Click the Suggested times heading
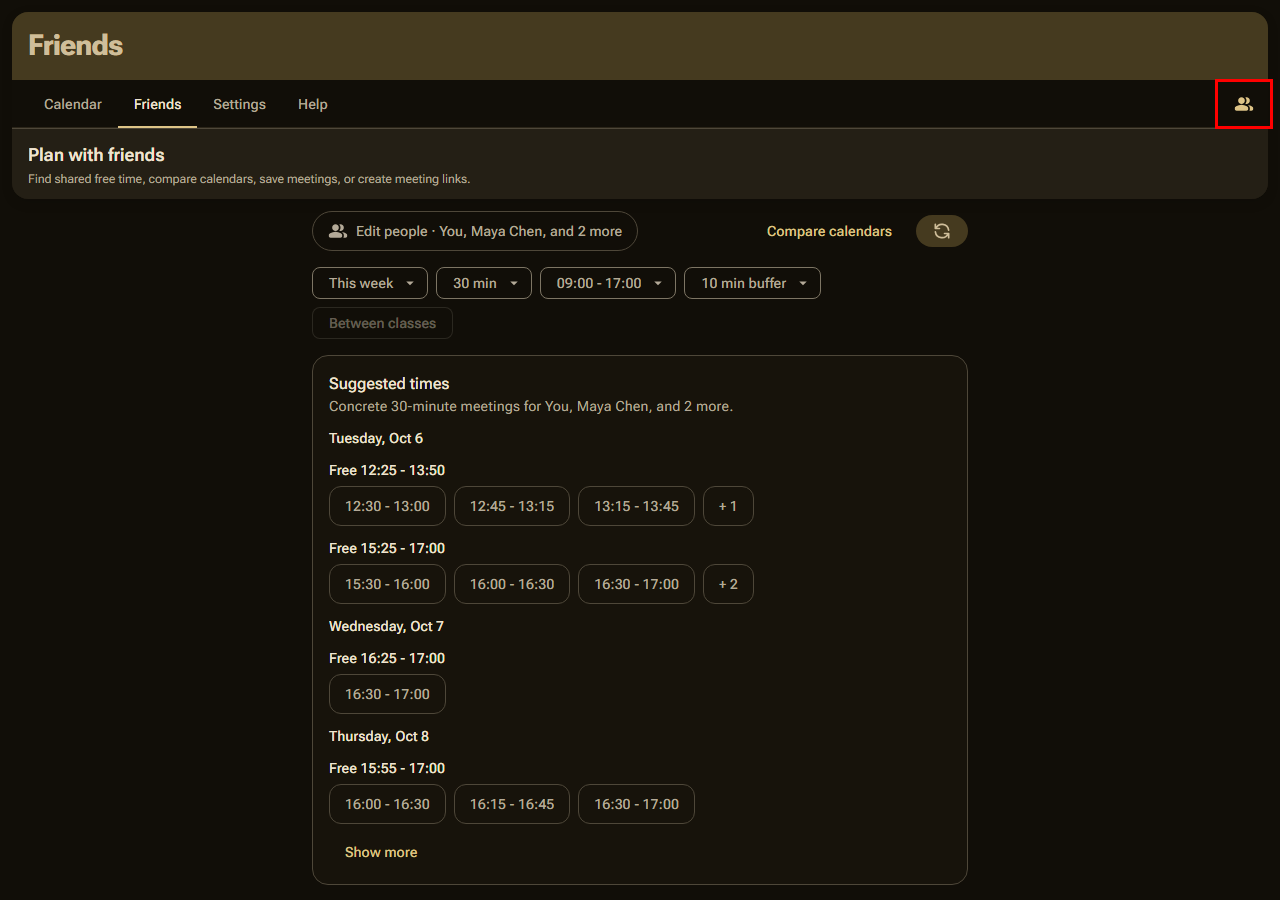 point(389,384)
